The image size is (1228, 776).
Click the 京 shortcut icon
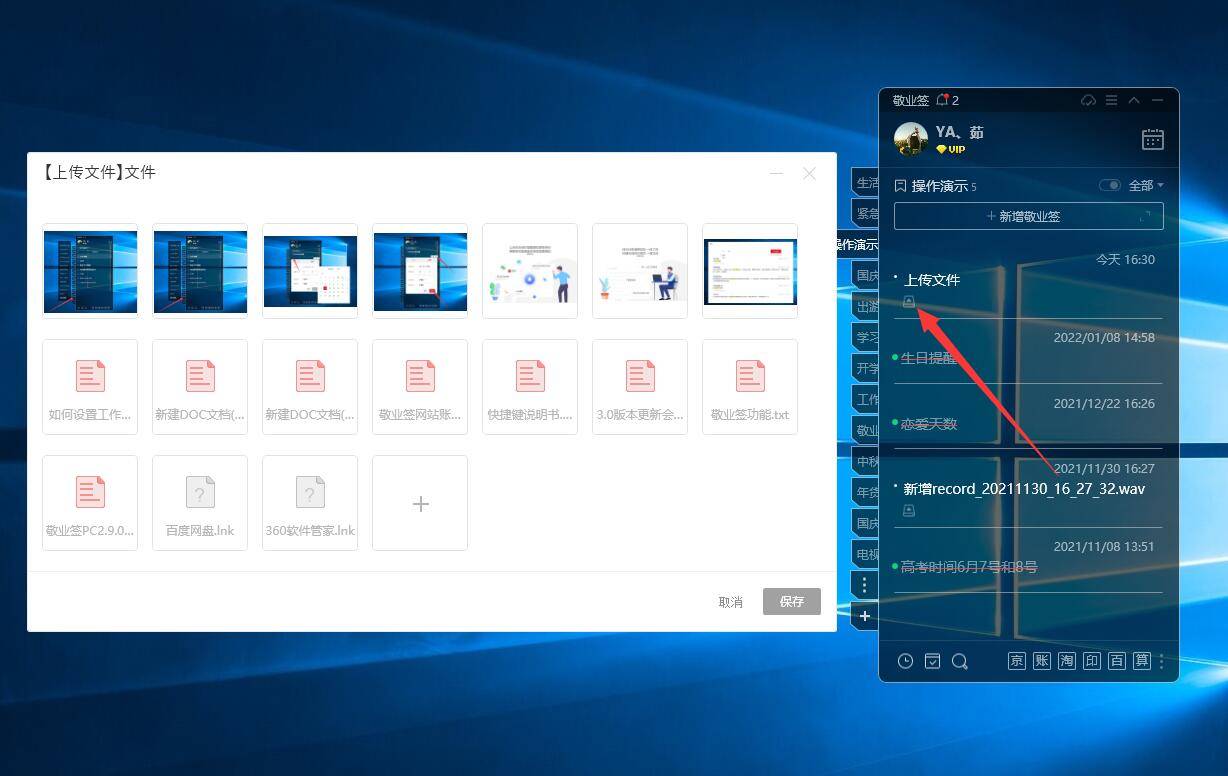(x=1017, y=661)
